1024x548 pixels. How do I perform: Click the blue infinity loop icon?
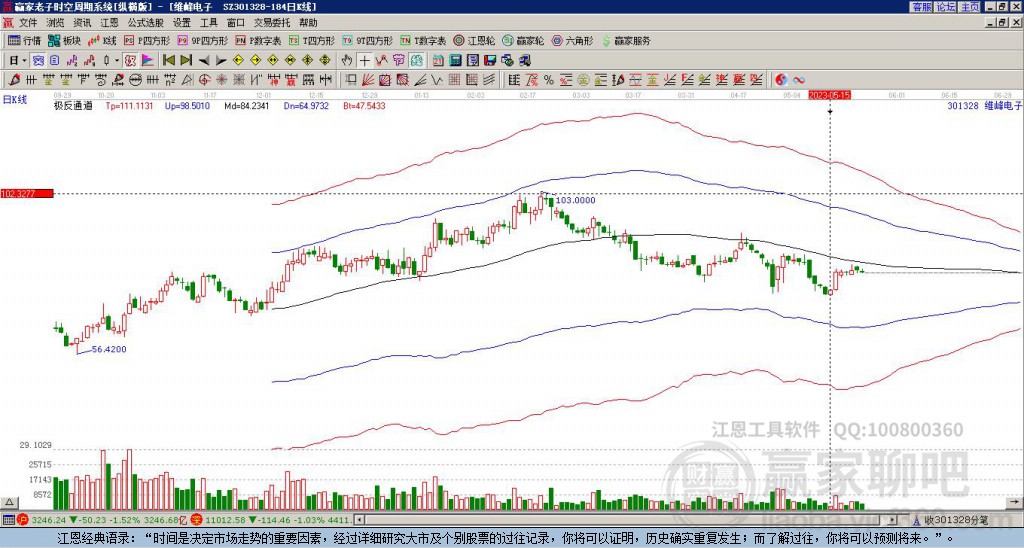(799, 80)
